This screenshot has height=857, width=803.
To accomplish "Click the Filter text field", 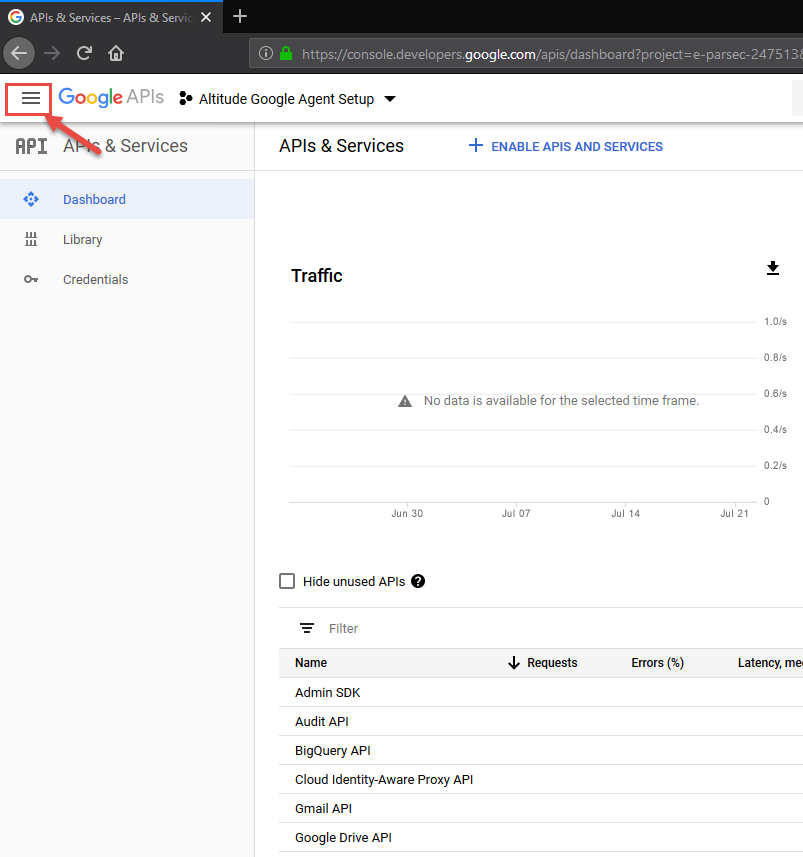I will point(500,628).
